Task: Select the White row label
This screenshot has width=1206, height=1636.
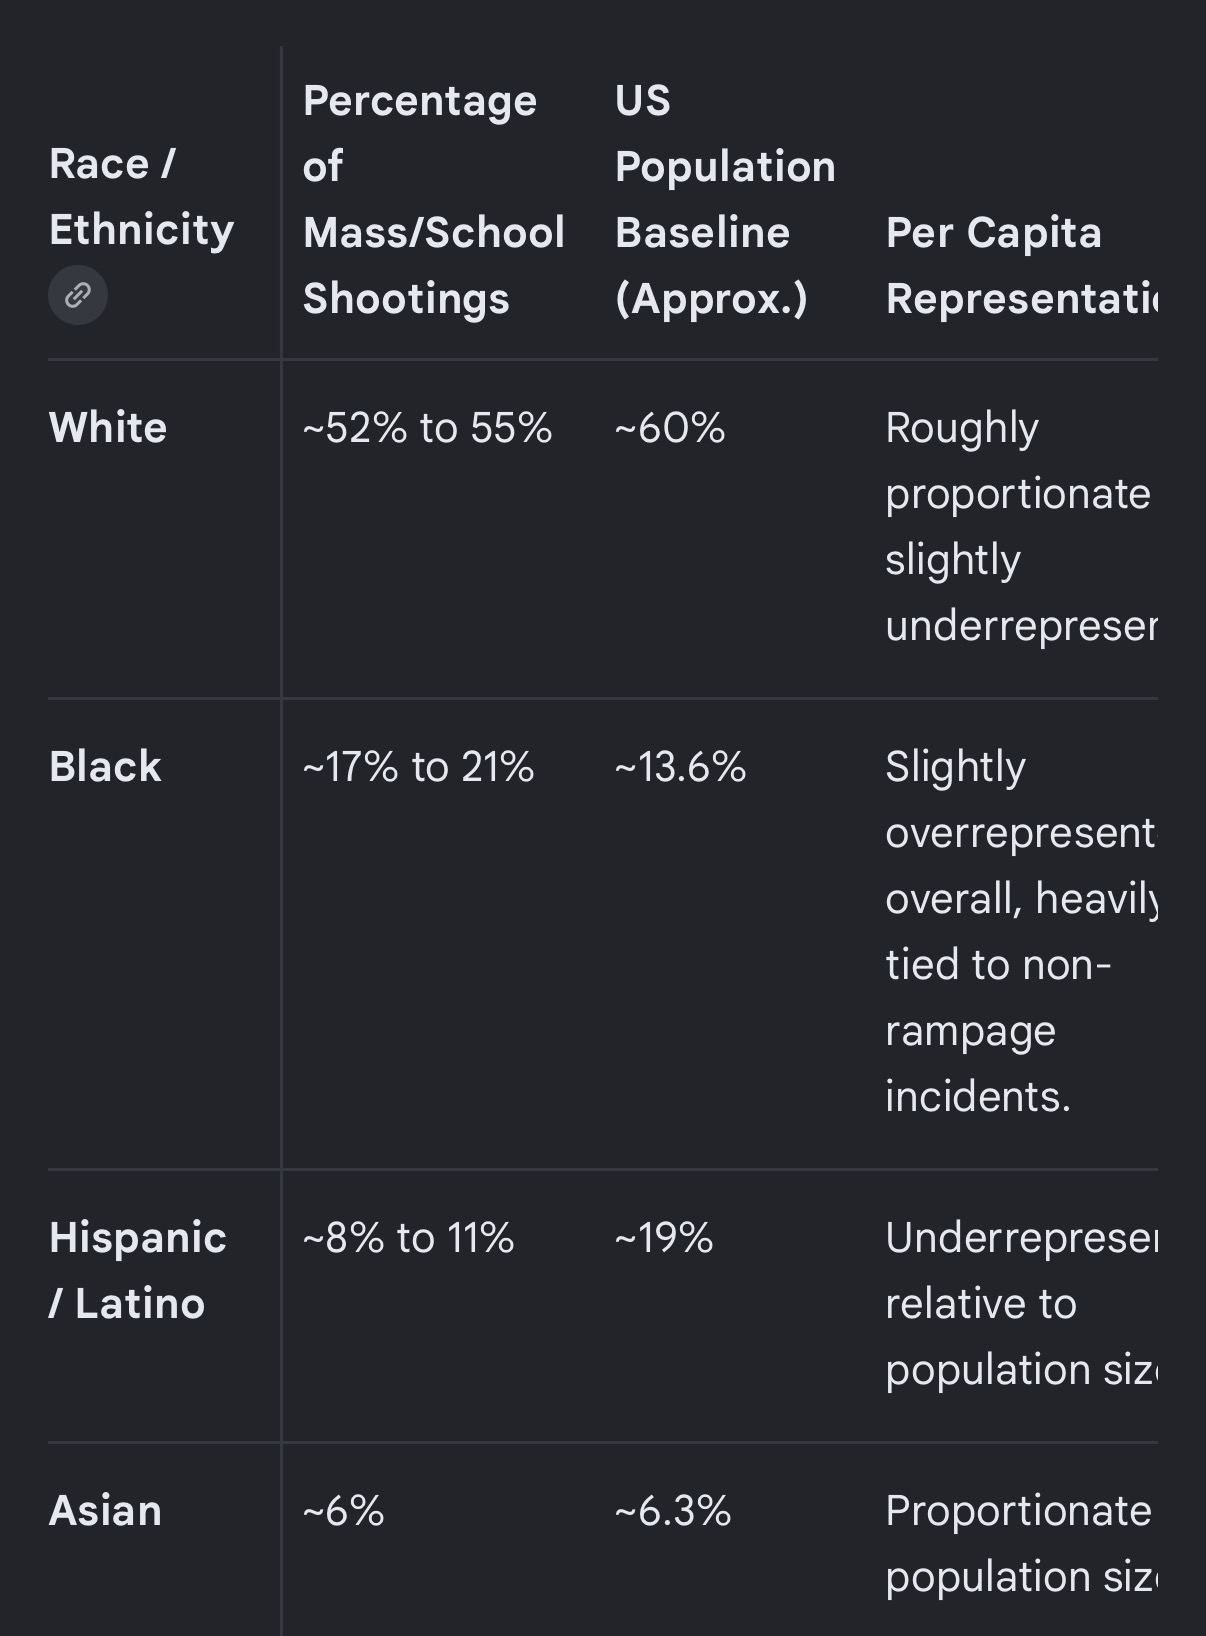Action: (x=108, y=427)
